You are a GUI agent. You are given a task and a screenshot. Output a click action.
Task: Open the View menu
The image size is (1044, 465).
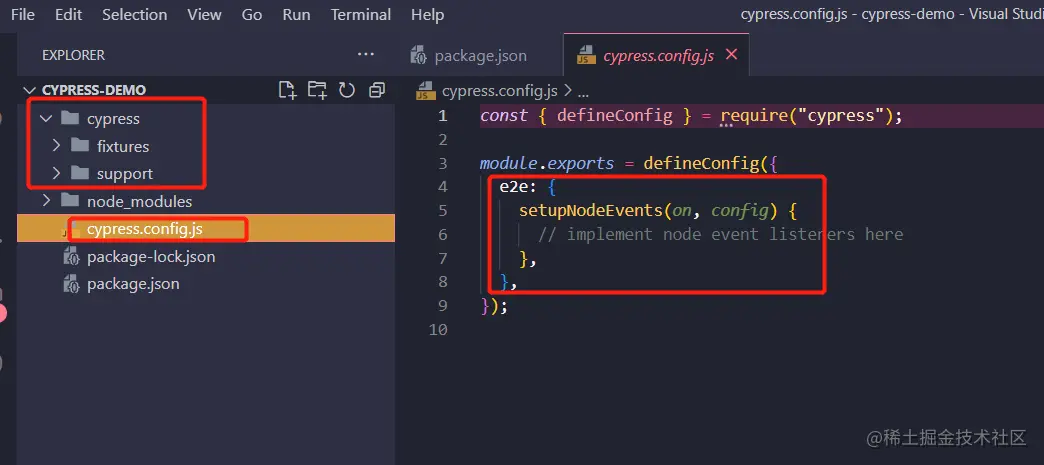click(204, 15)
